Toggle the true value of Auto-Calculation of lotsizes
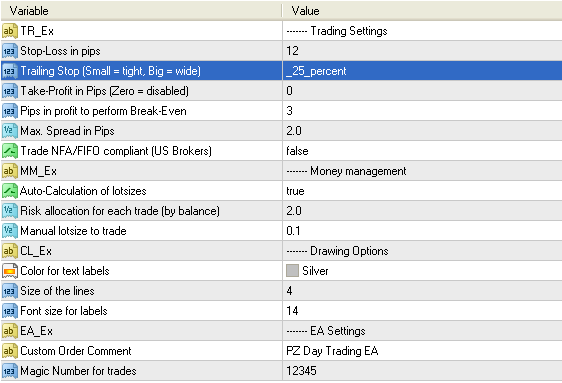Image resolution: width=562 pixels, height=383 pixels. [x=422, y=191]
